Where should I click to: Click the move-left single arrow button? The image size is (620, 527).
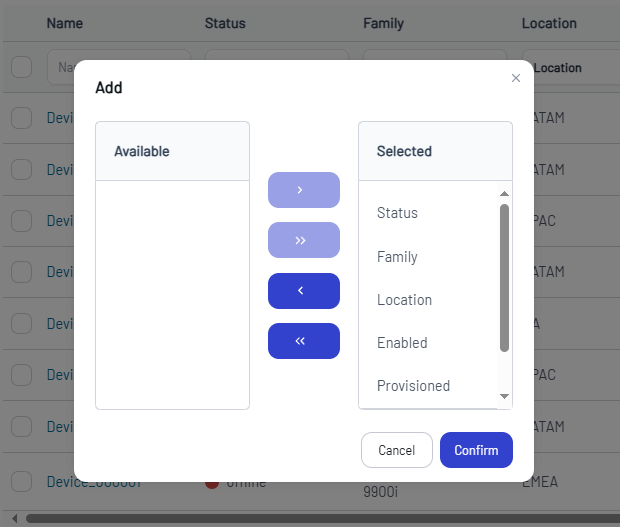click(x=303, y=291)
